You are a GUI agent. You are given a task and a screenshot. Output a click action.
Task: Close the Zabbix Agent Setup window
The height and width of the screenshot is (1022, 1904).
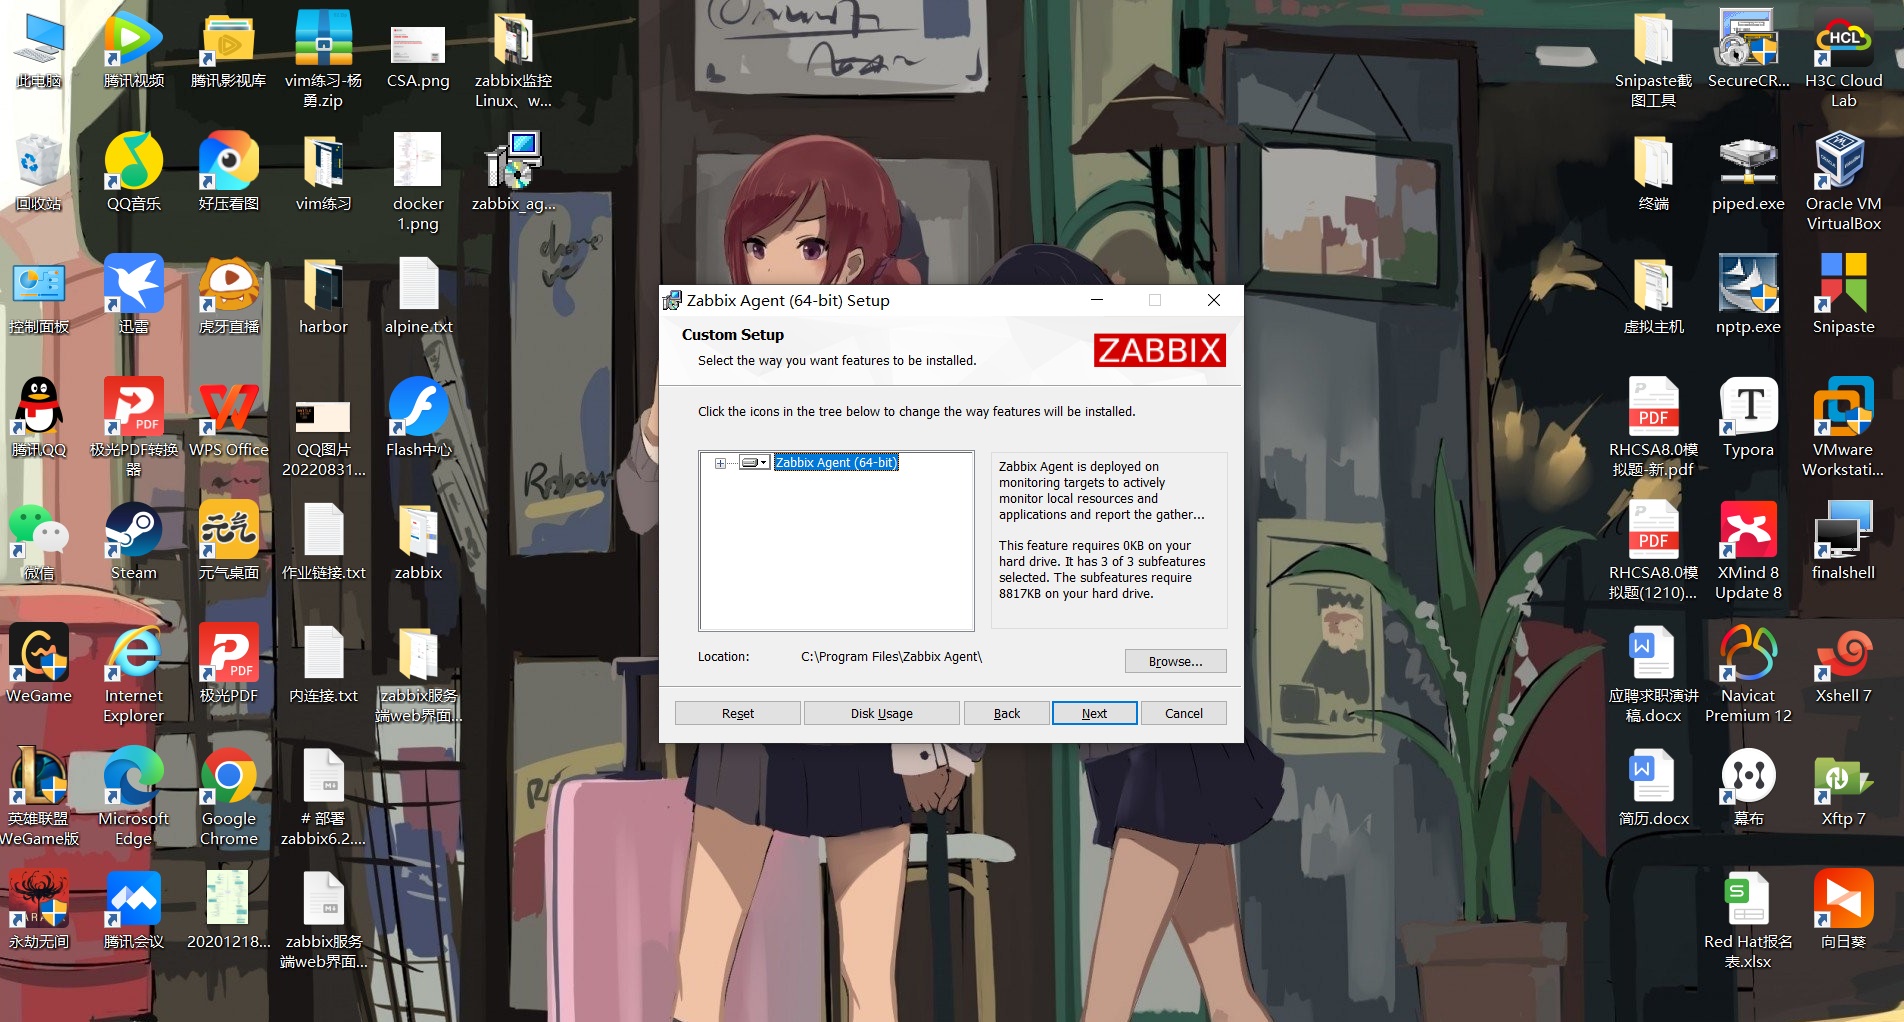coord(1213,300)
